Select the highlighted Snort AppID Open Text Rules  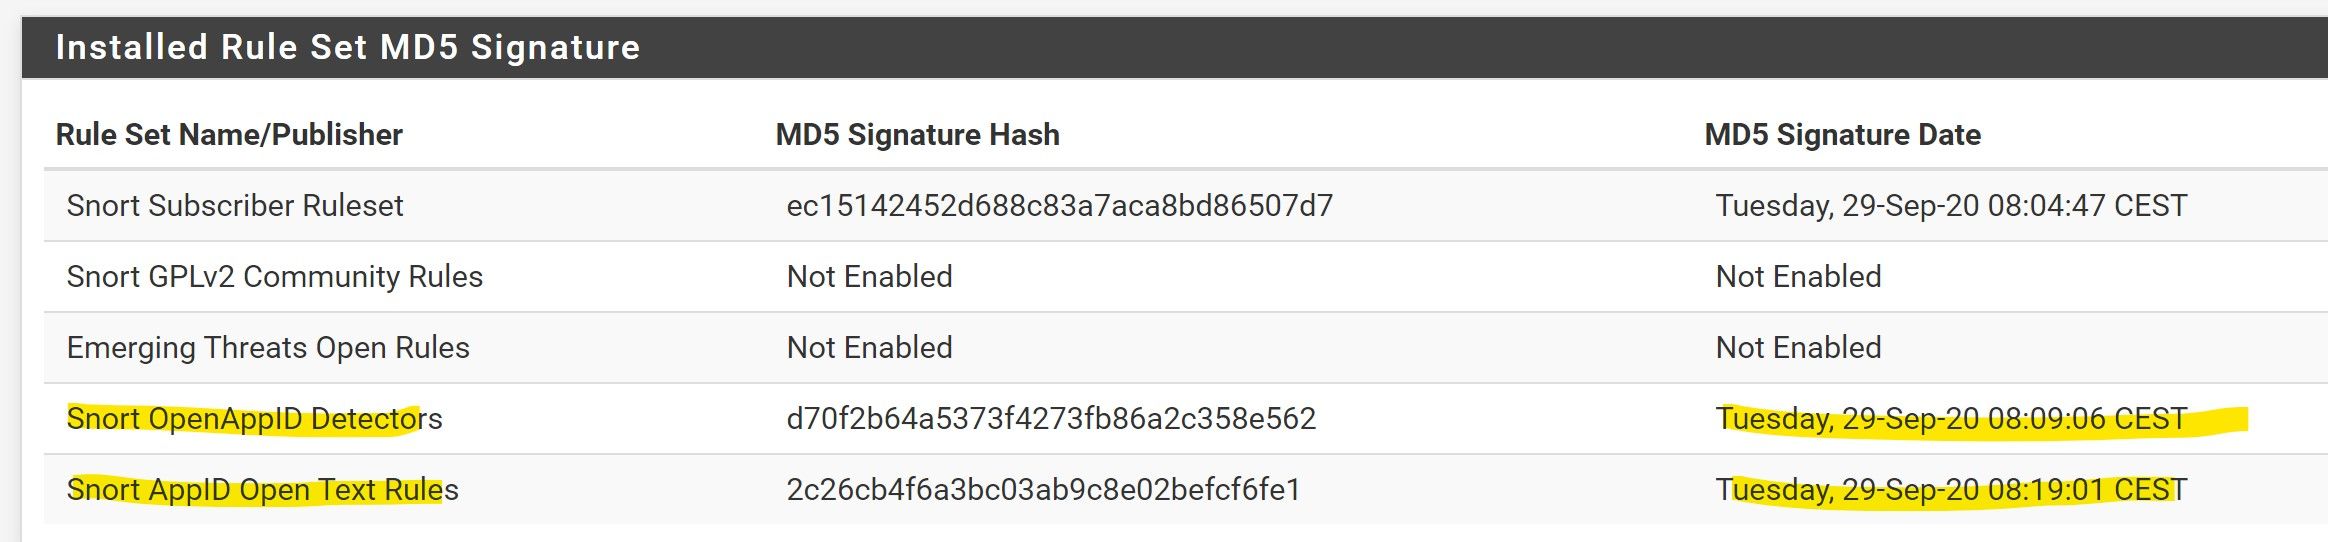pyautogui.click(x=262, y=489)
